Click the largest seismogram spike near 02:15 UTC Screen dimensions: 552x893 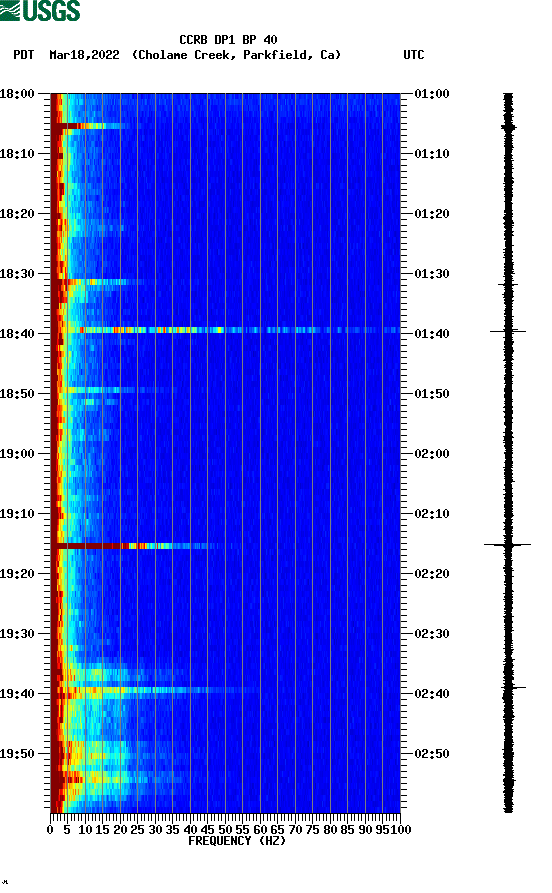tap(508, 545)
